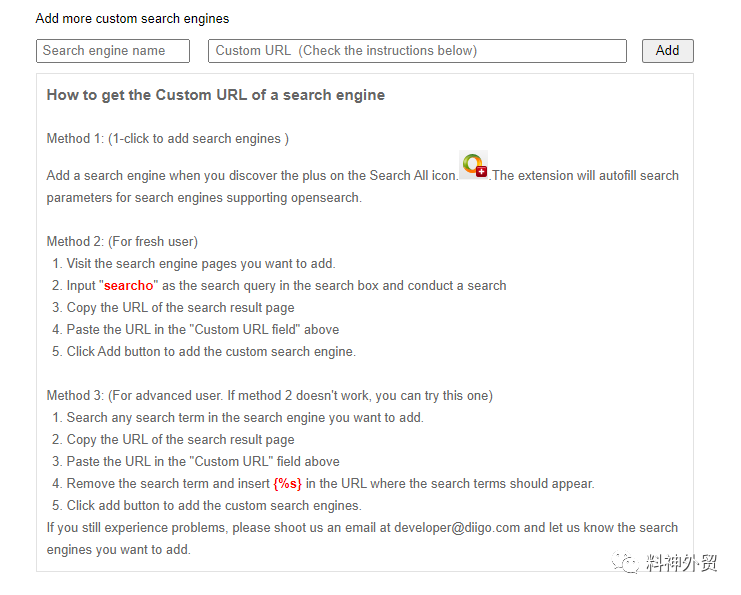
Task: Click the "How to get the Custom URL" heading
Action: click(216, 96)
